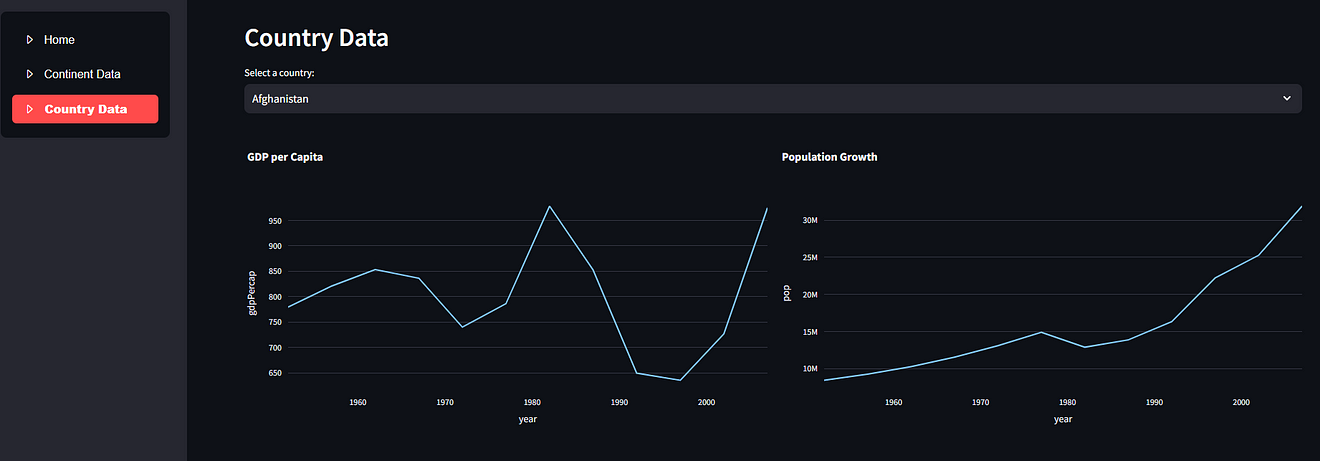Expand the country list using the chevron arrow

click(1286, 99)
